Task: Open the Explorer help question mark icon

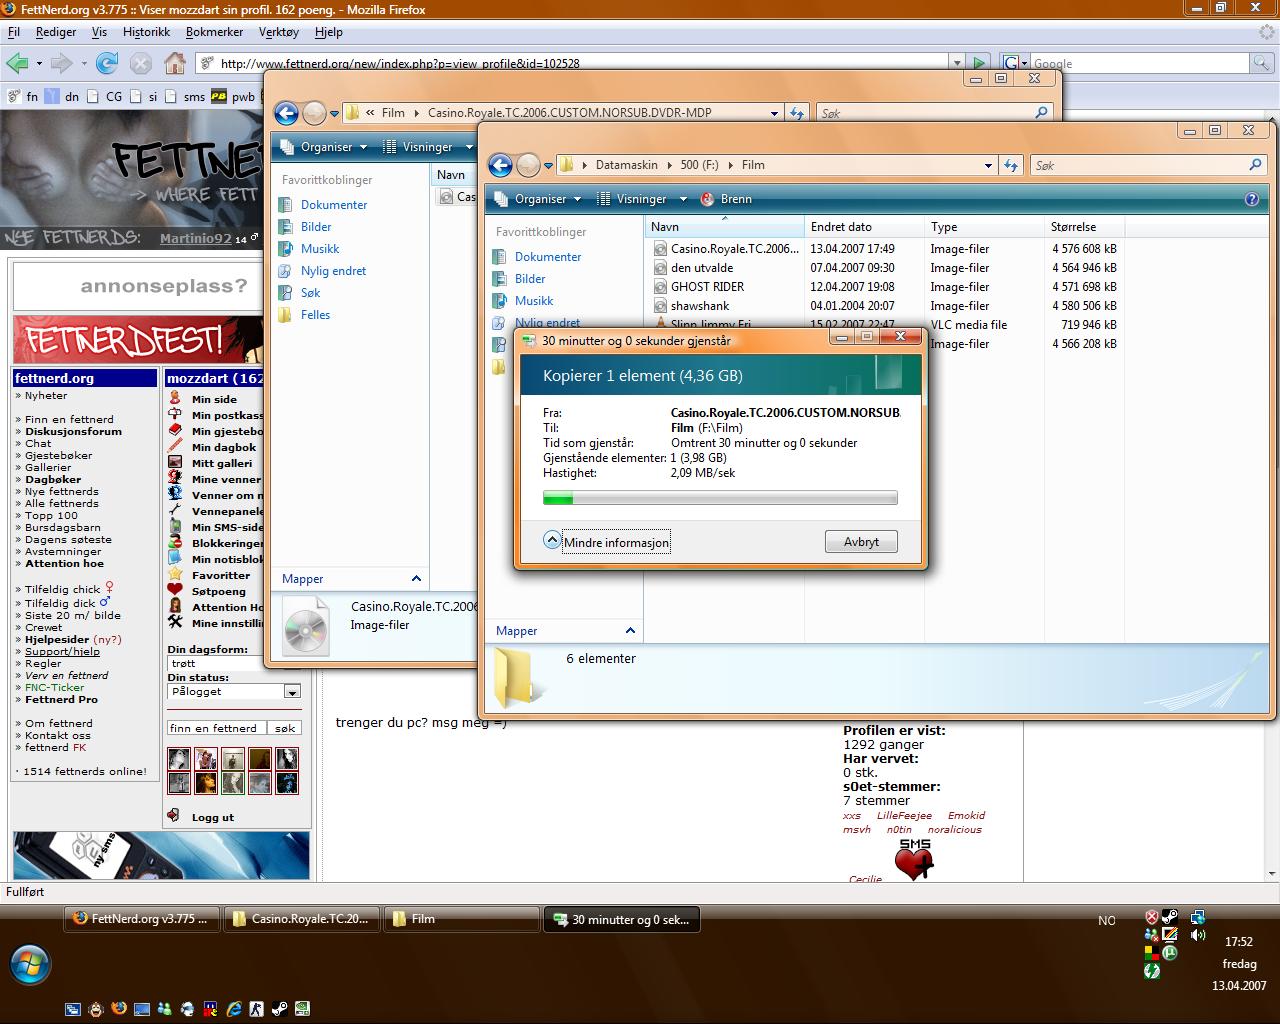Action: [x=1251, y=199]
